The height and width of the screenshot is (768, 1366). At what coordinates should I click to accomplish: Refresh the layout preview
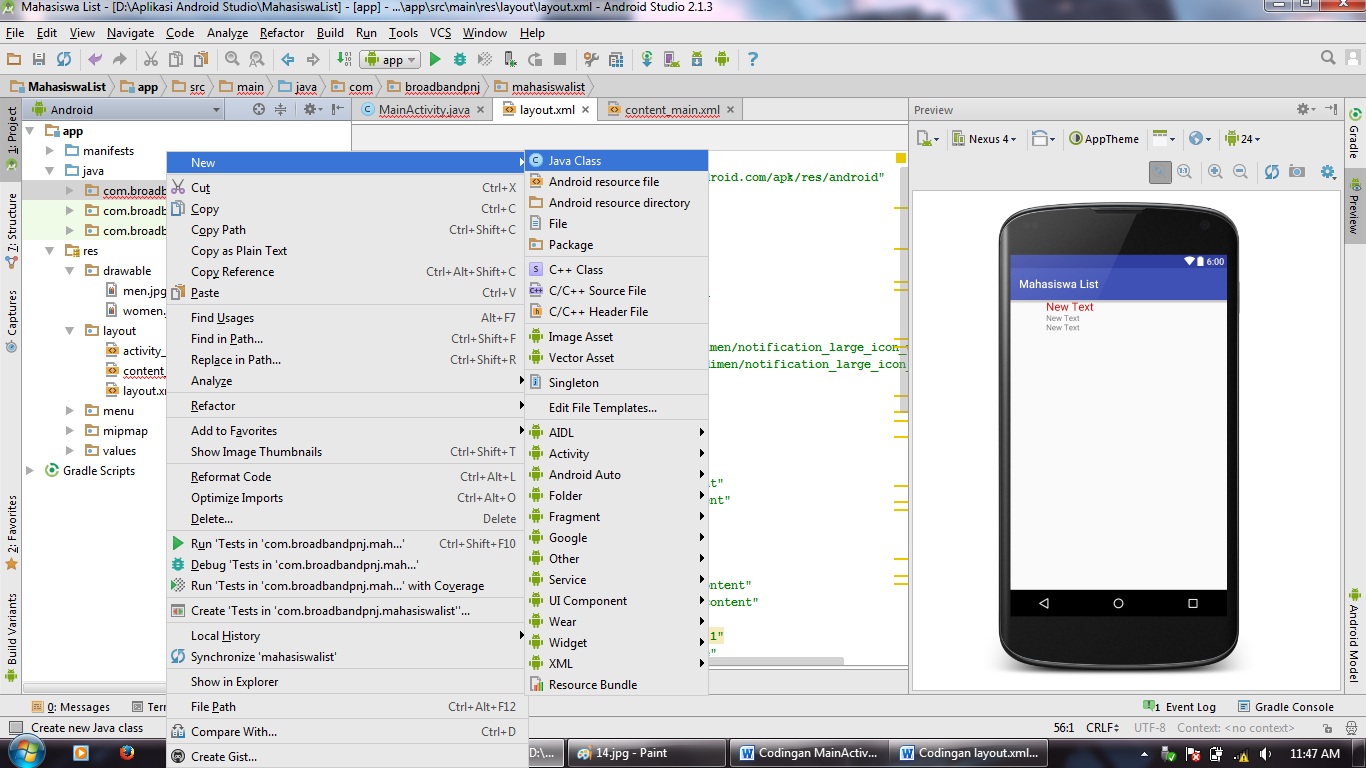click(1271, 171)
